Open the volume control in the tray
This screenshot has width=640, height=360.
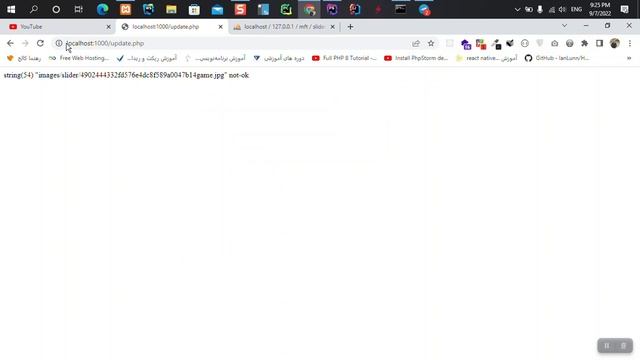coord(562,9)
